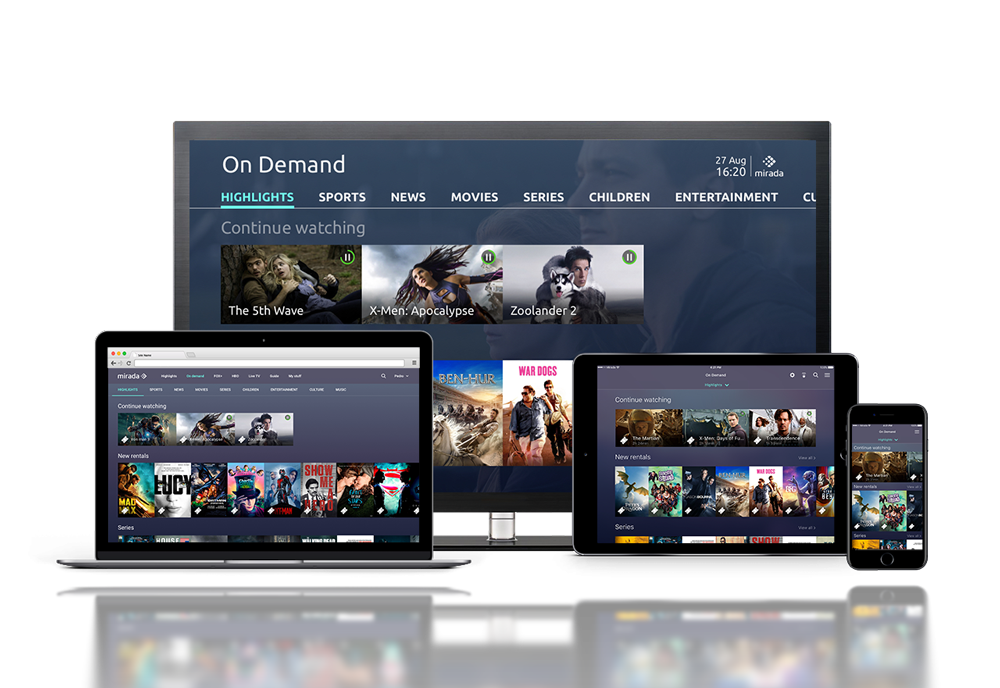Open the War Dogs poster on the tablet
This screenshot has width=1000, height=688.
tap(766, 491)
